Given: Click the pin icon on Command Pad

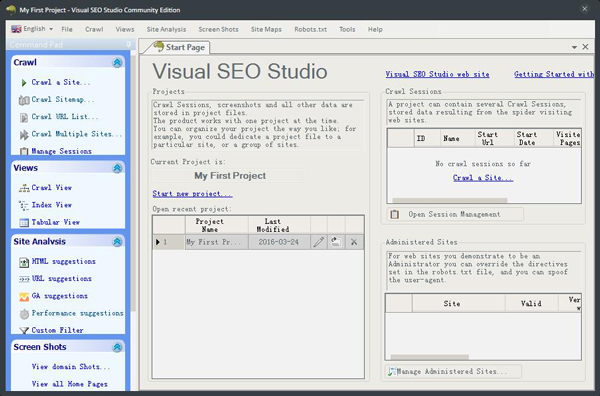Looking at the screenshot, I should [x=128, y=44].
